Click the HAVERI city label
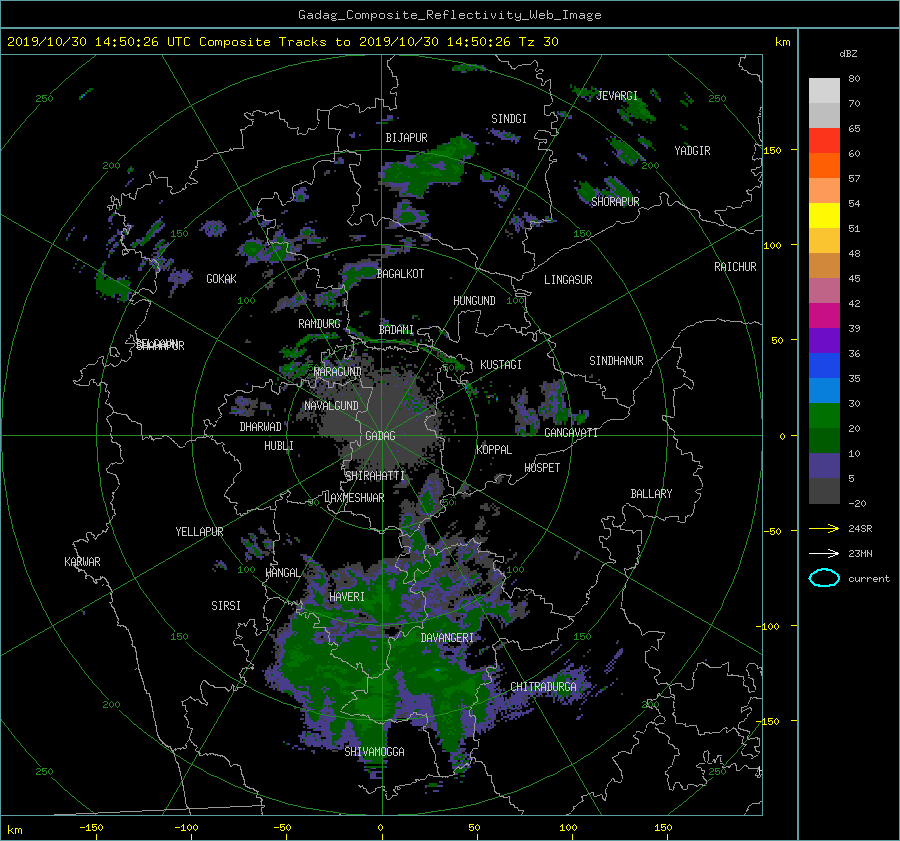The height and width of the screenshot is (841, 900). point(347,597)
